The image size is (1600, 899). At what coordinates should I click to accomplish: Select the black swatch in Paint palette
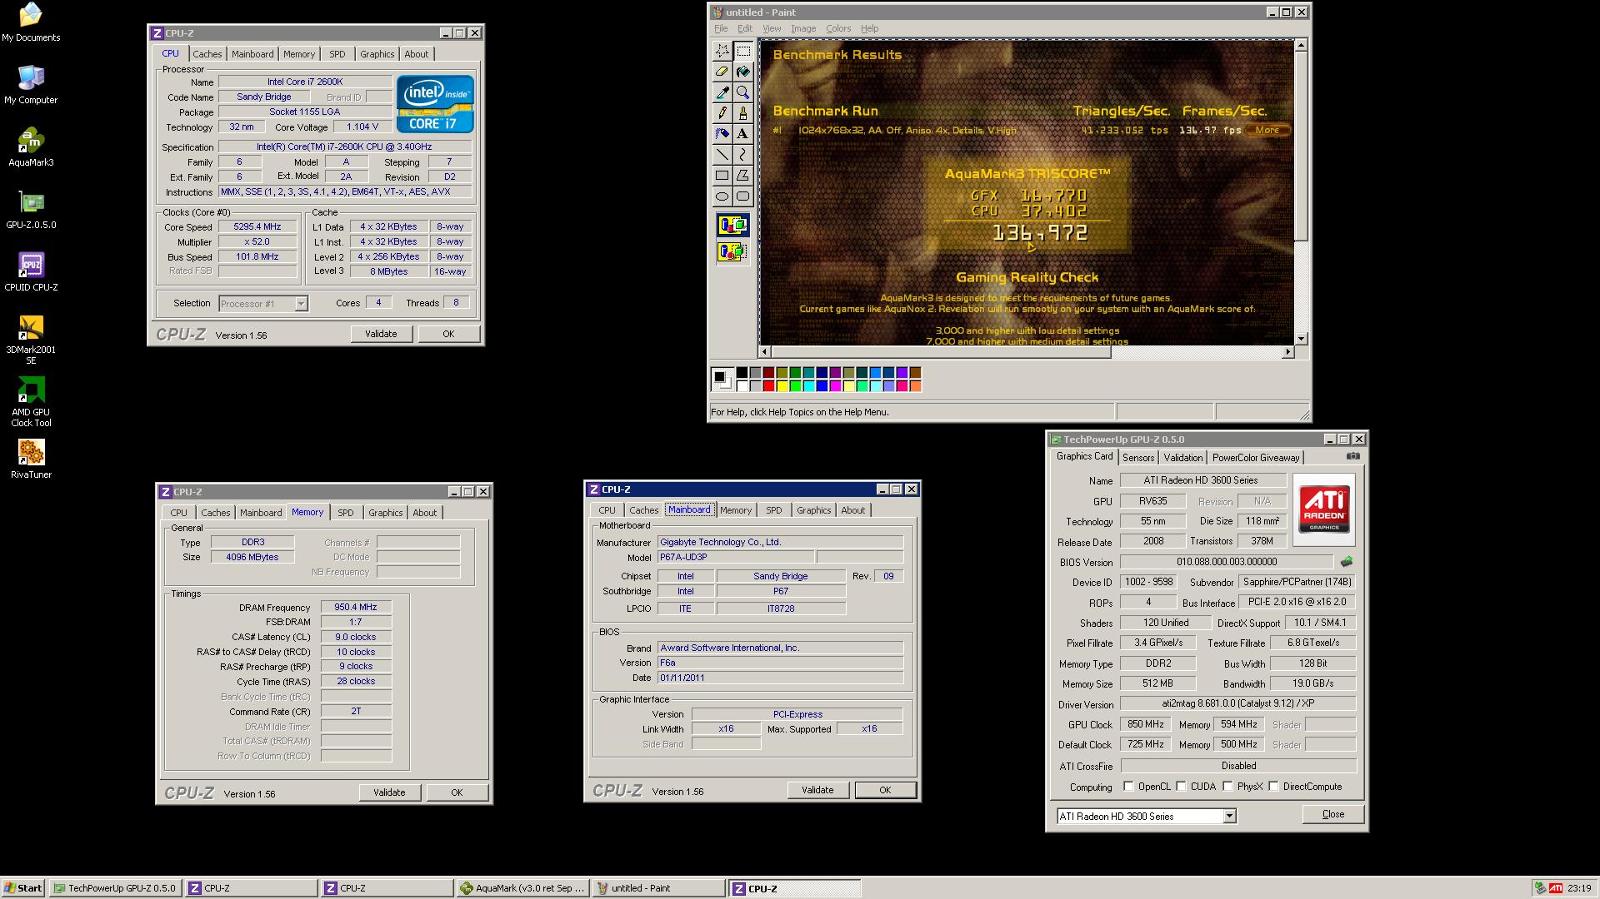[742, 372]
